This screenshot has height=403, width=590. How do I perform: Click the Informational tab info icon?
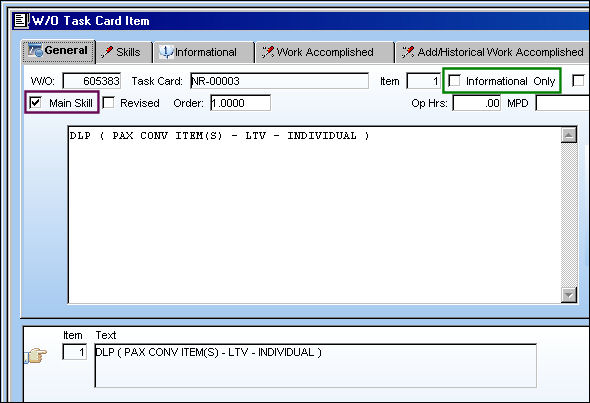166,52
